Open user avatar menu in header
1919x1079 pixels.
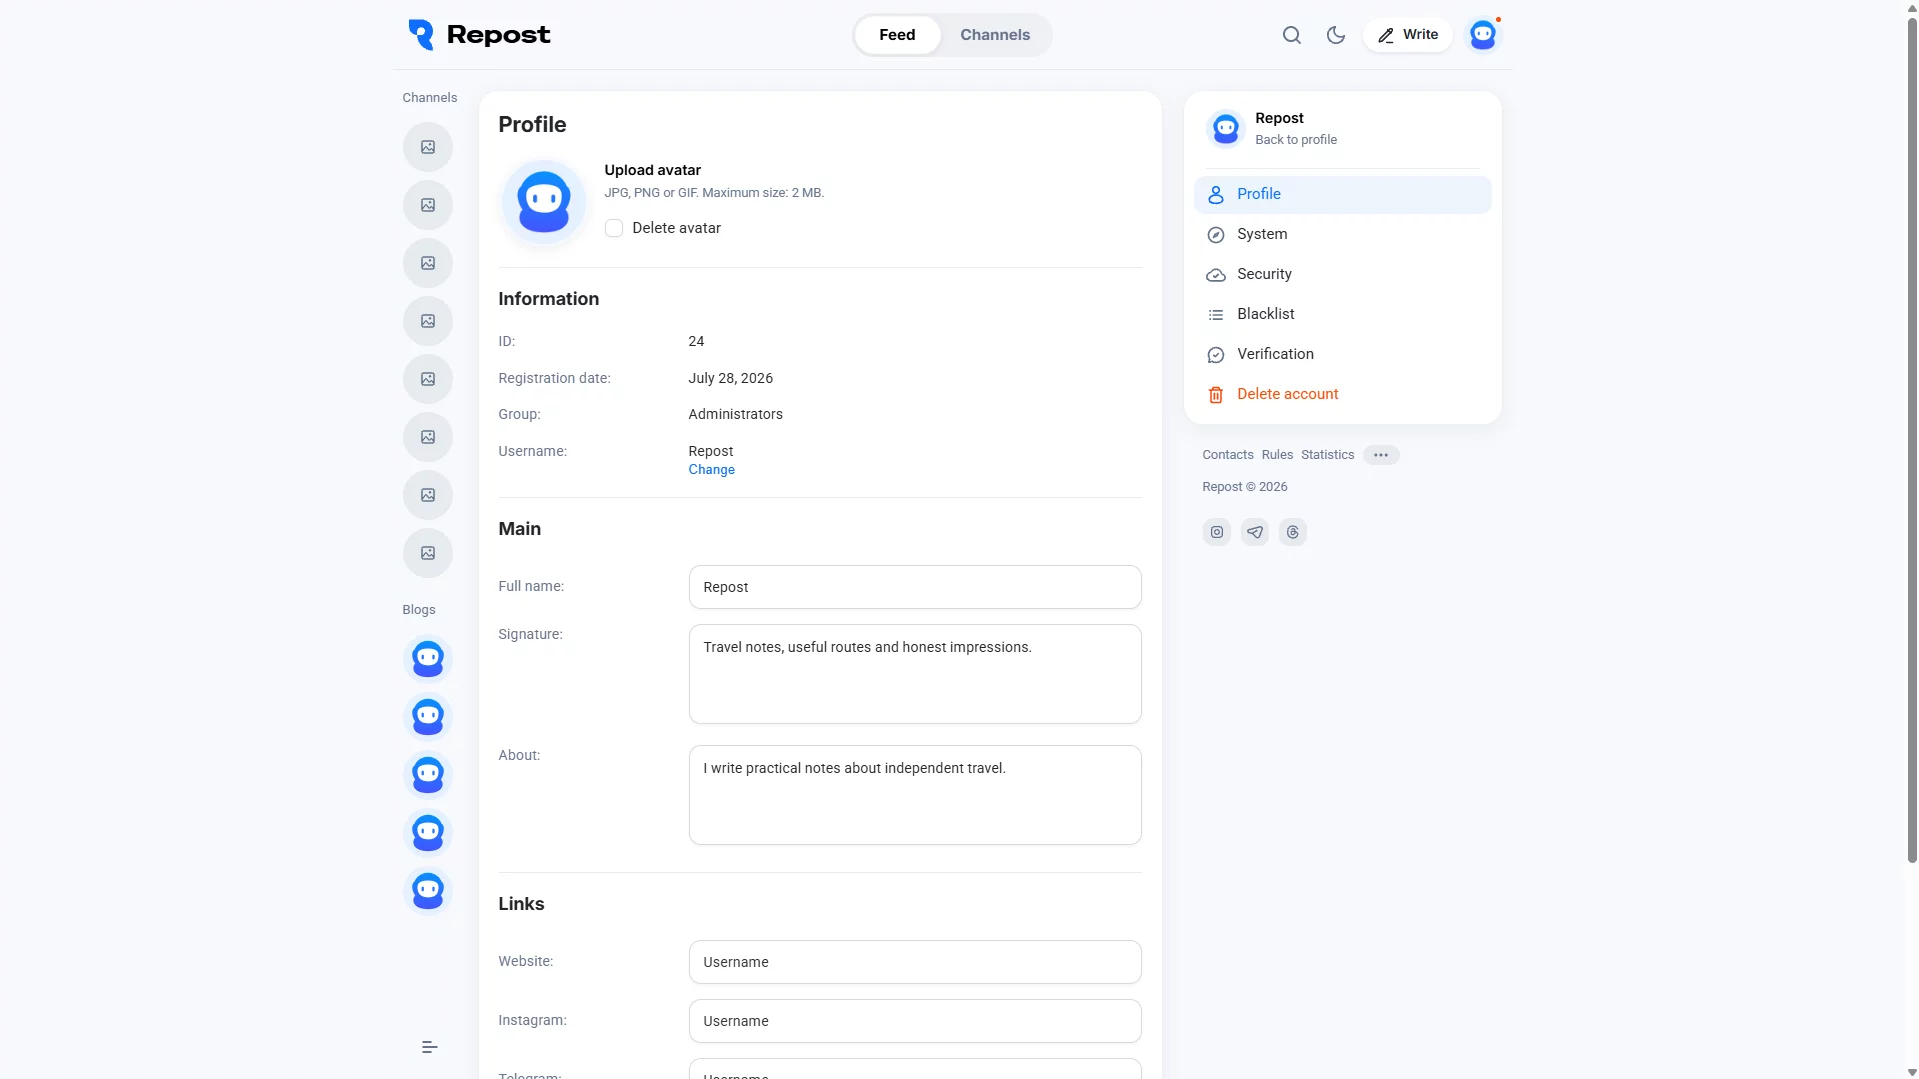pos(1483,35)
